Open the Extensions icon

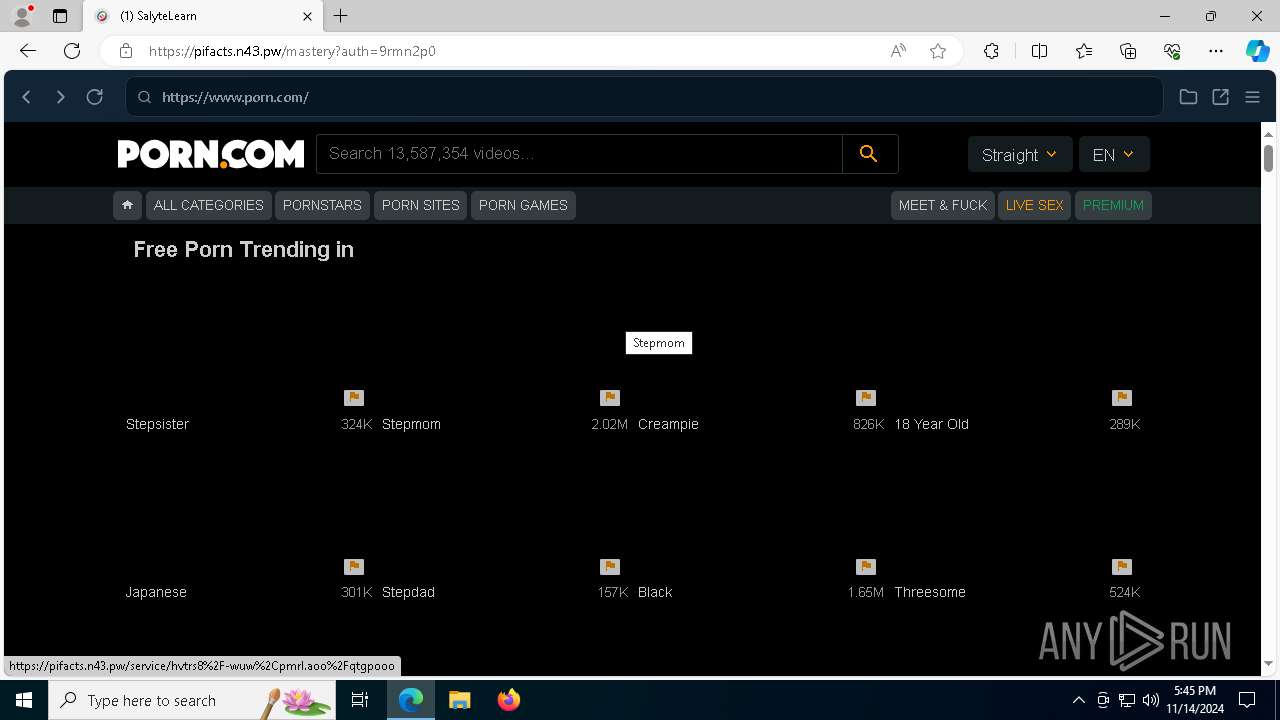pos(991,51)
